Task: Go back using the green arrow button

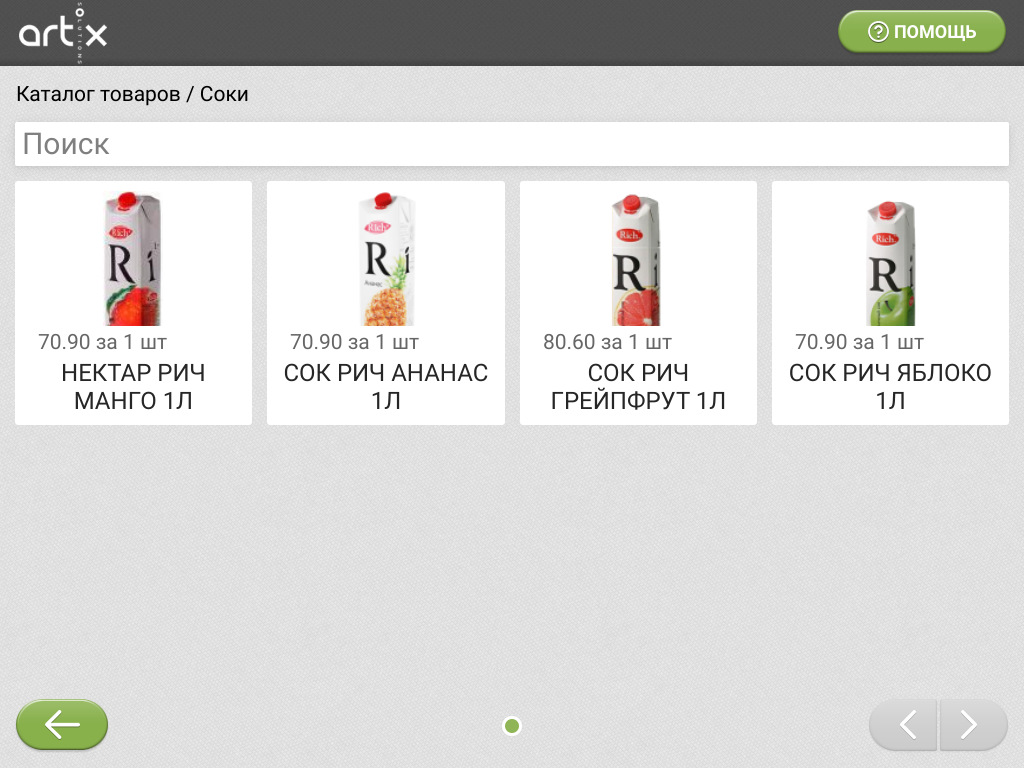Action: tap(62, 724)
